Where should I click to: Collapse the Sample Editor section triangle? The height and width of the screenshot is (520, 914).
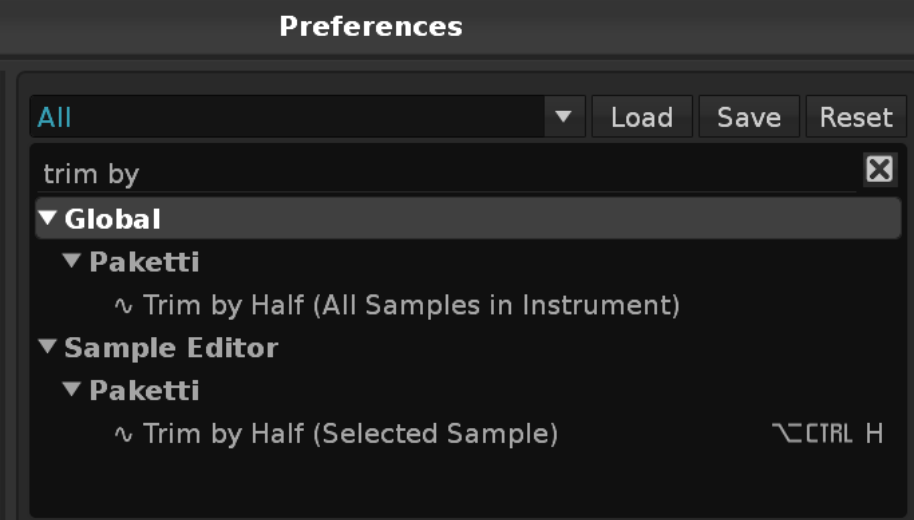point(48,348)
